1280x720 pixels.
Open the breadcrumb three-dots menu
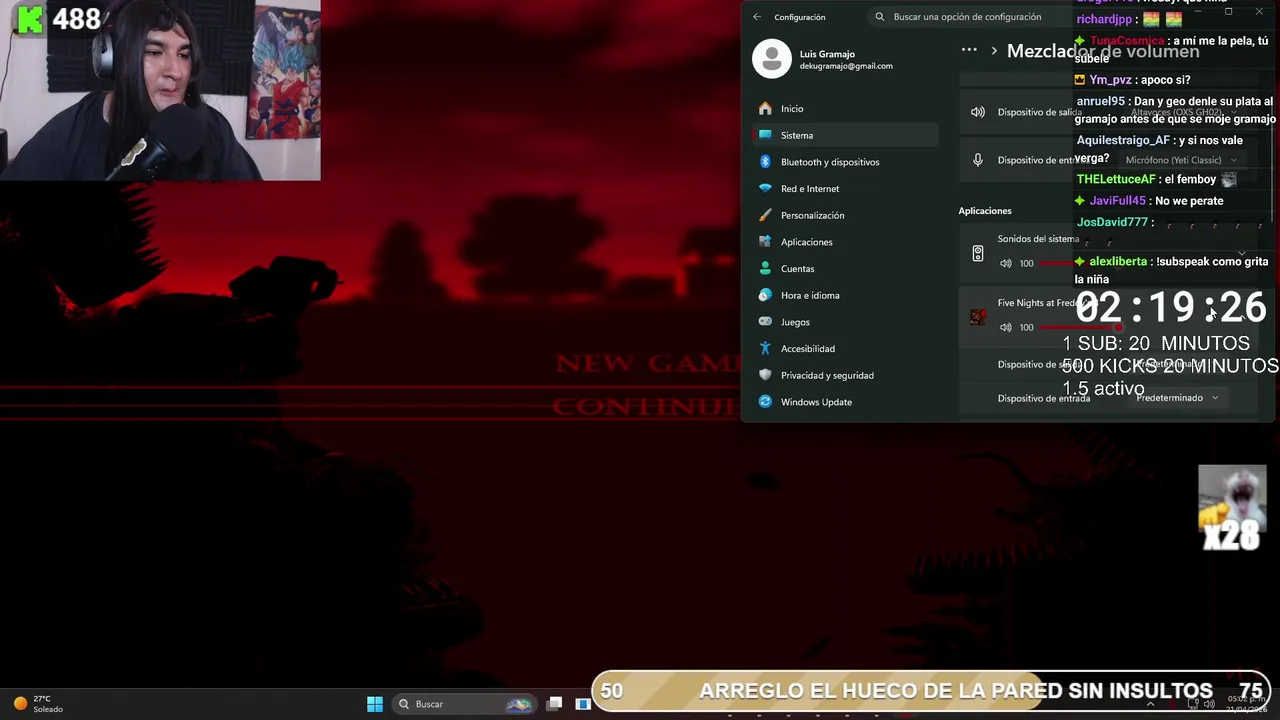(x=968, y=50)
